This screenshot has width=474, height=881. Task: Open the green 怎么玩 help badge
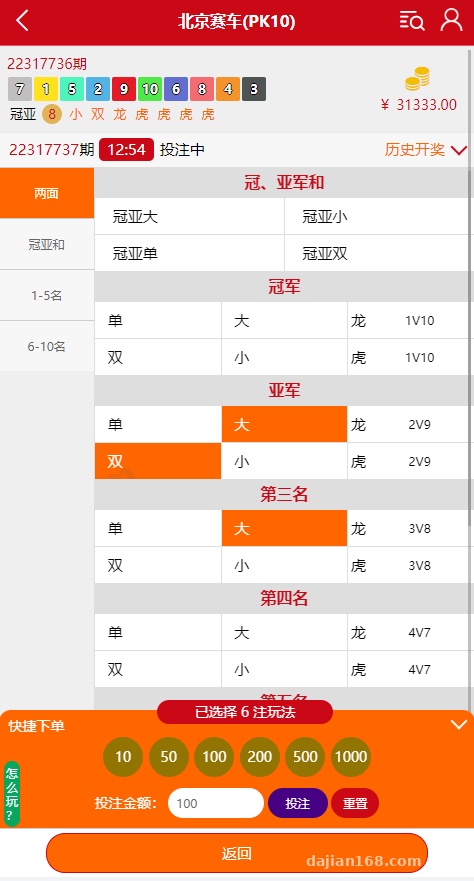tap(12, 794)
